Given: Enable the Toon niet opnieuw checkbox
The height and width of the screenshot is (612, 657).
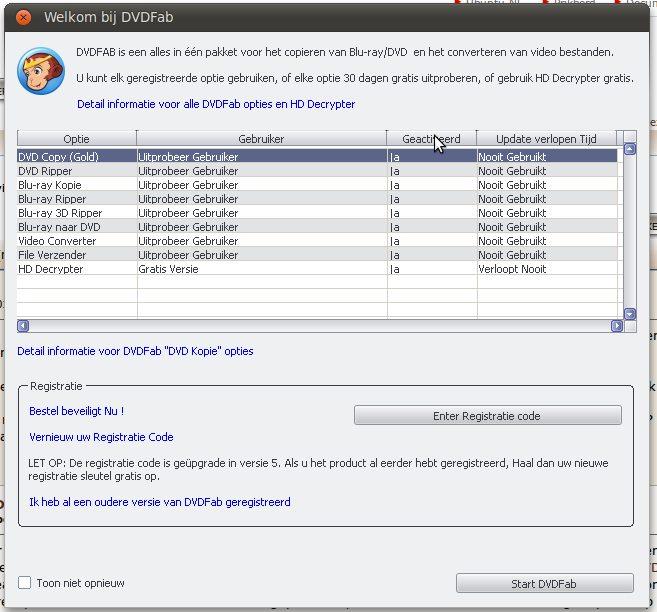Looking at the screenshot, I should click(24, 583).
